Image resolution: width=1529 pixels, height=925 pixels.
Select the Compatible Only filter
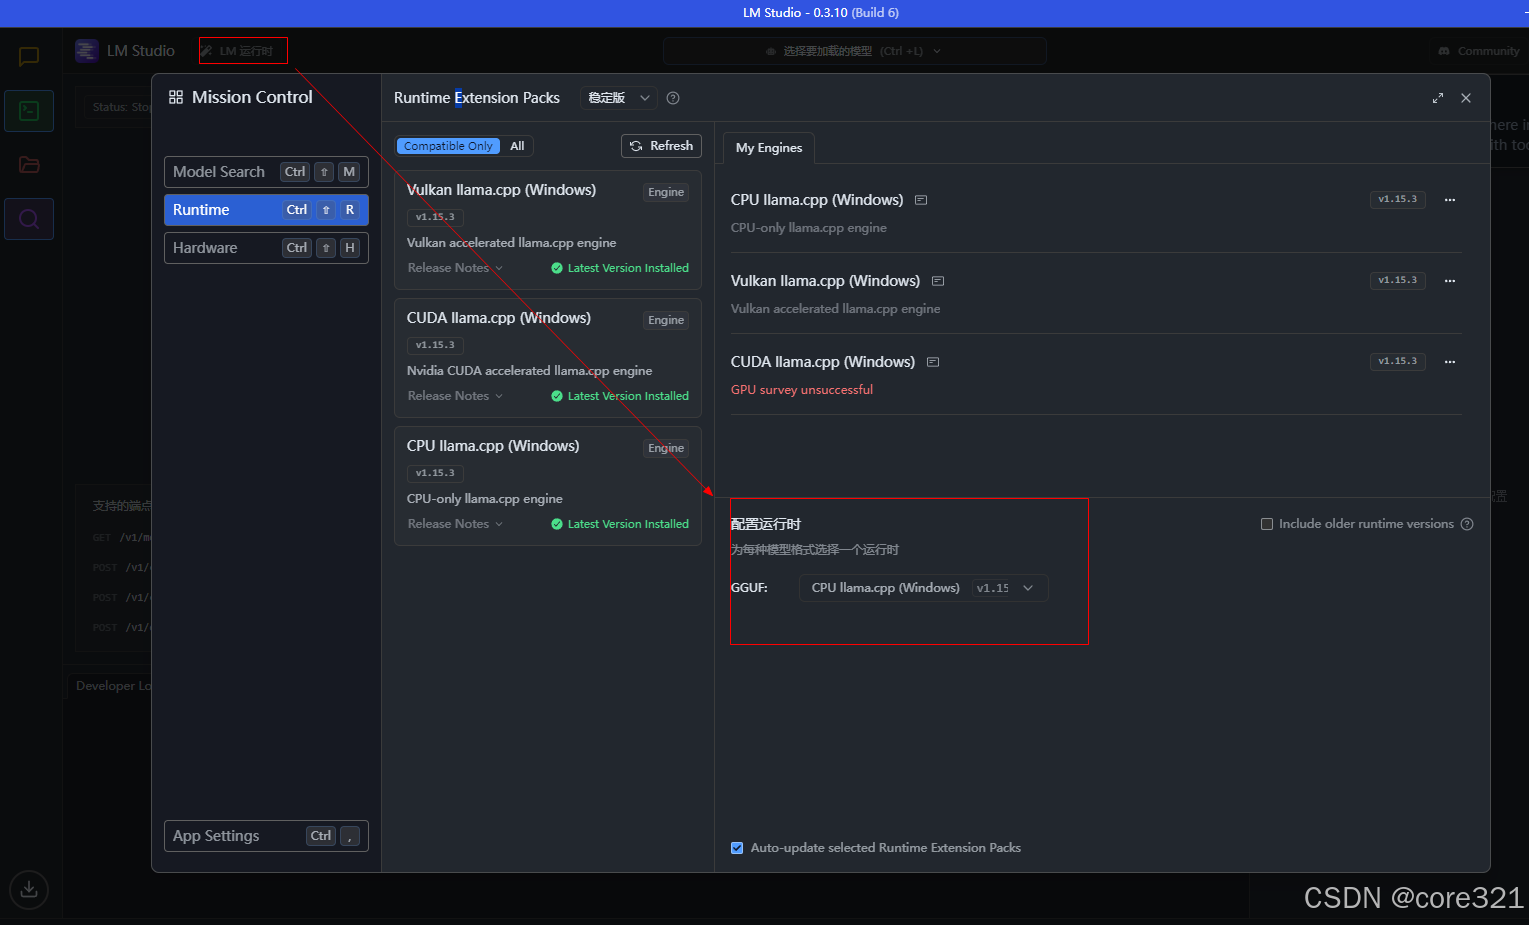[448, 146]
